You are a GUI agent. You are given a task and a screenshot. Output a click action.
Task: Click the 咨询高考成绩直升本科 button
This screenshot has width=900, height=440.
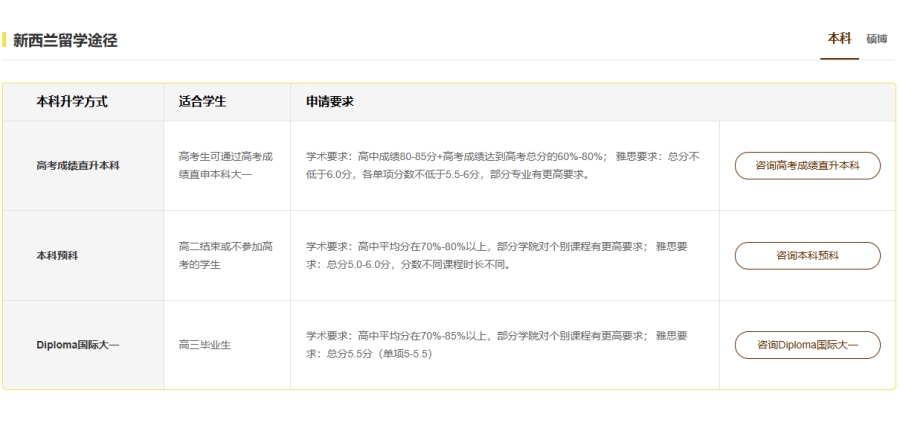click(807, 166)
